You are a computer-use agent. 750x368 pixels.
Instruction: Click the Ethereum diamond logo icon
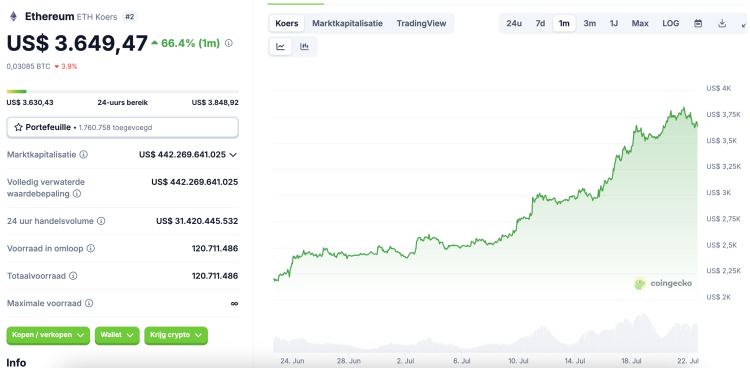(x=13, y=16)
